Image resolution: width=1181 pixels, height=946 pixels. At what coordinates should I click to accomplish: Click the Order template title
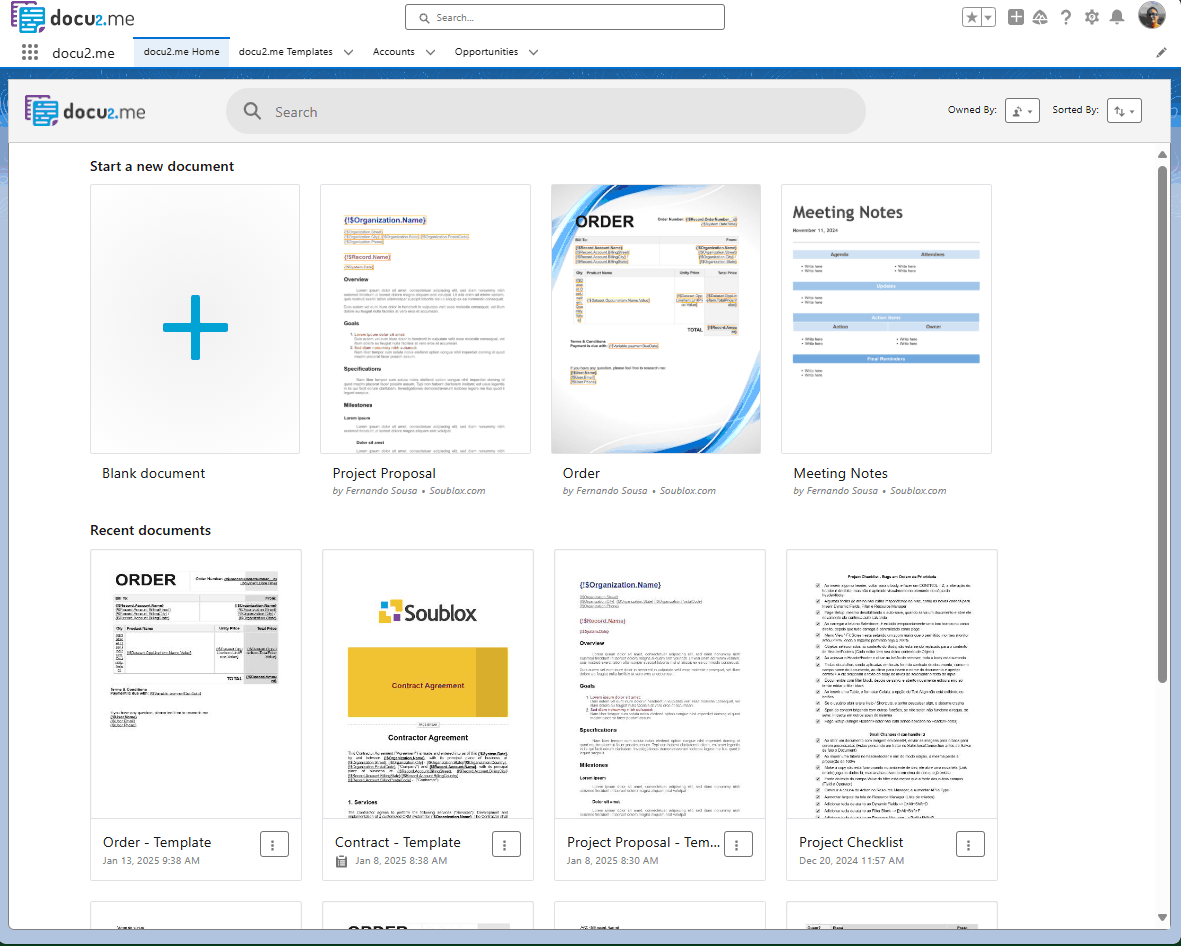pyautogui.click(x=581, y=473)
